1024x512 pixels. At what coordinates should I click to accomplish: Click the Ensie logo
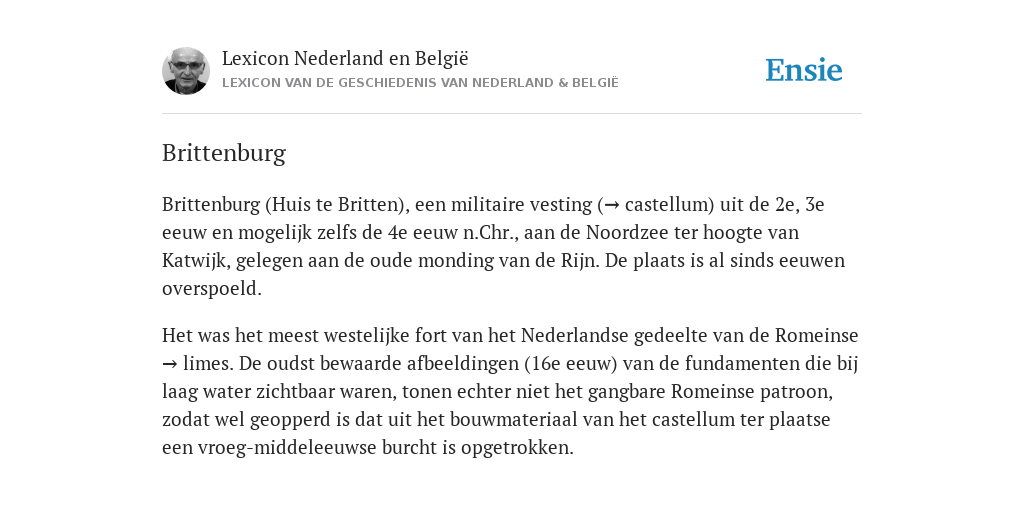(804, 71)
